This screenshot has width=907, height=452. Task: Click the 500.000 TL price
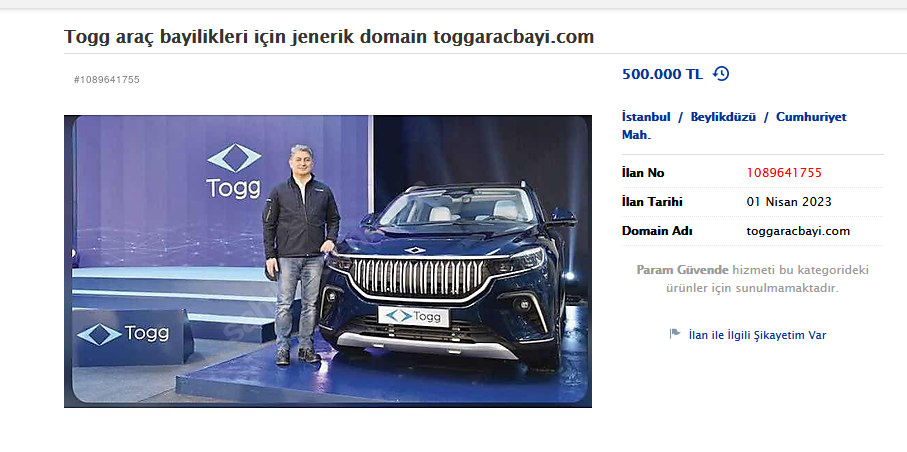click(x=662, y=74)
